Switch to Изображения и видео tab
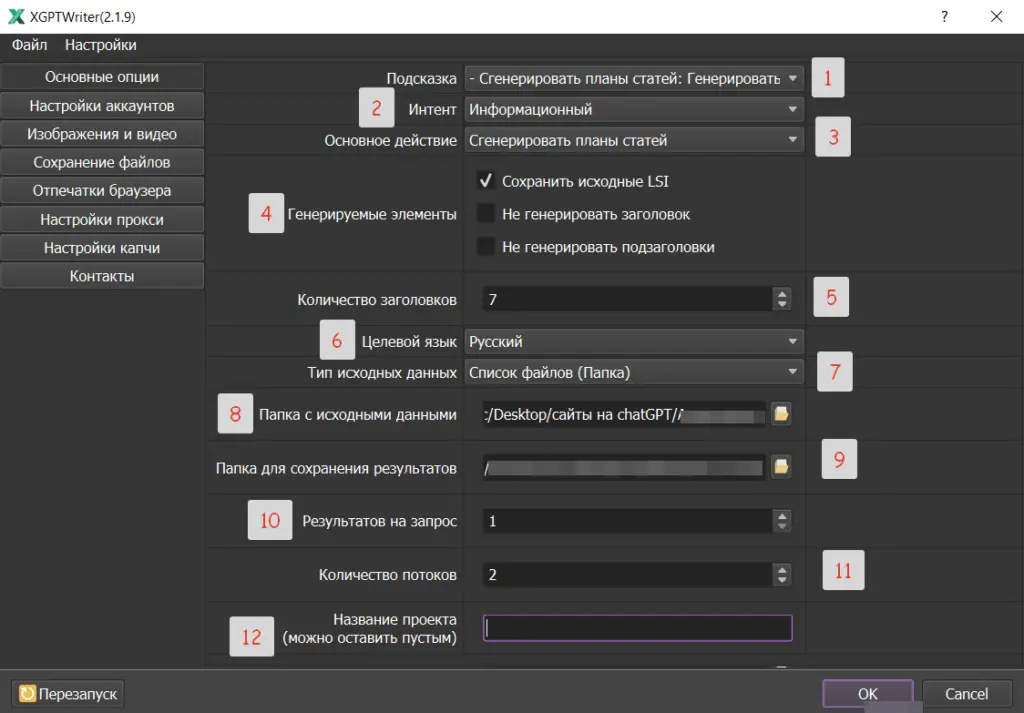The image size is (1024, 713). [x=102, y=134]
